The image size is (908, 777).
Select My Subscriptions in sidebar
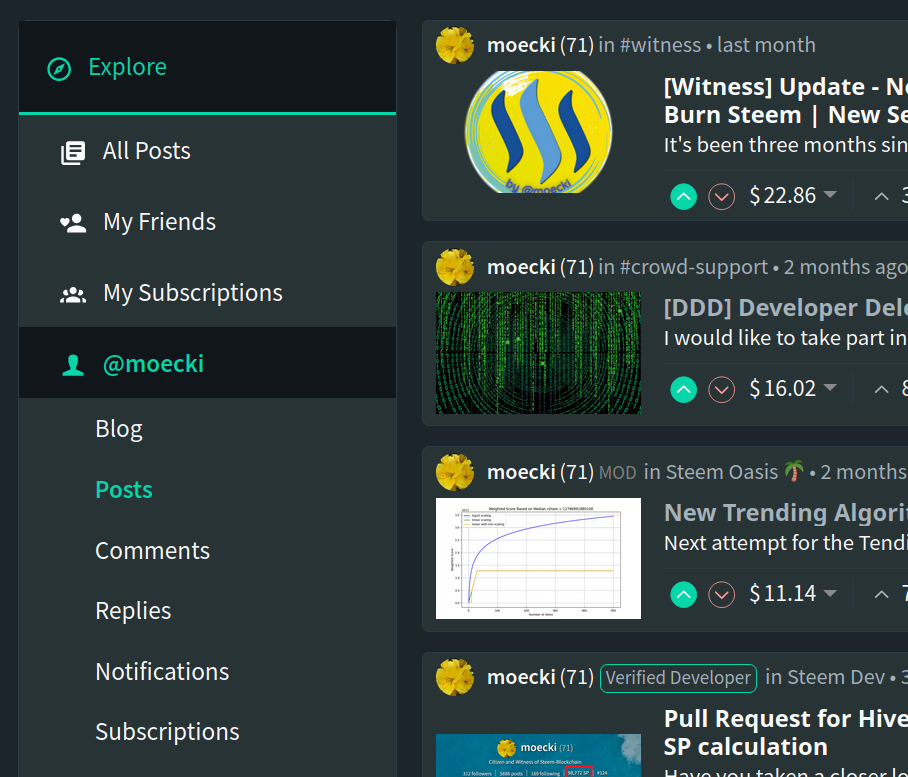[207, 292]
